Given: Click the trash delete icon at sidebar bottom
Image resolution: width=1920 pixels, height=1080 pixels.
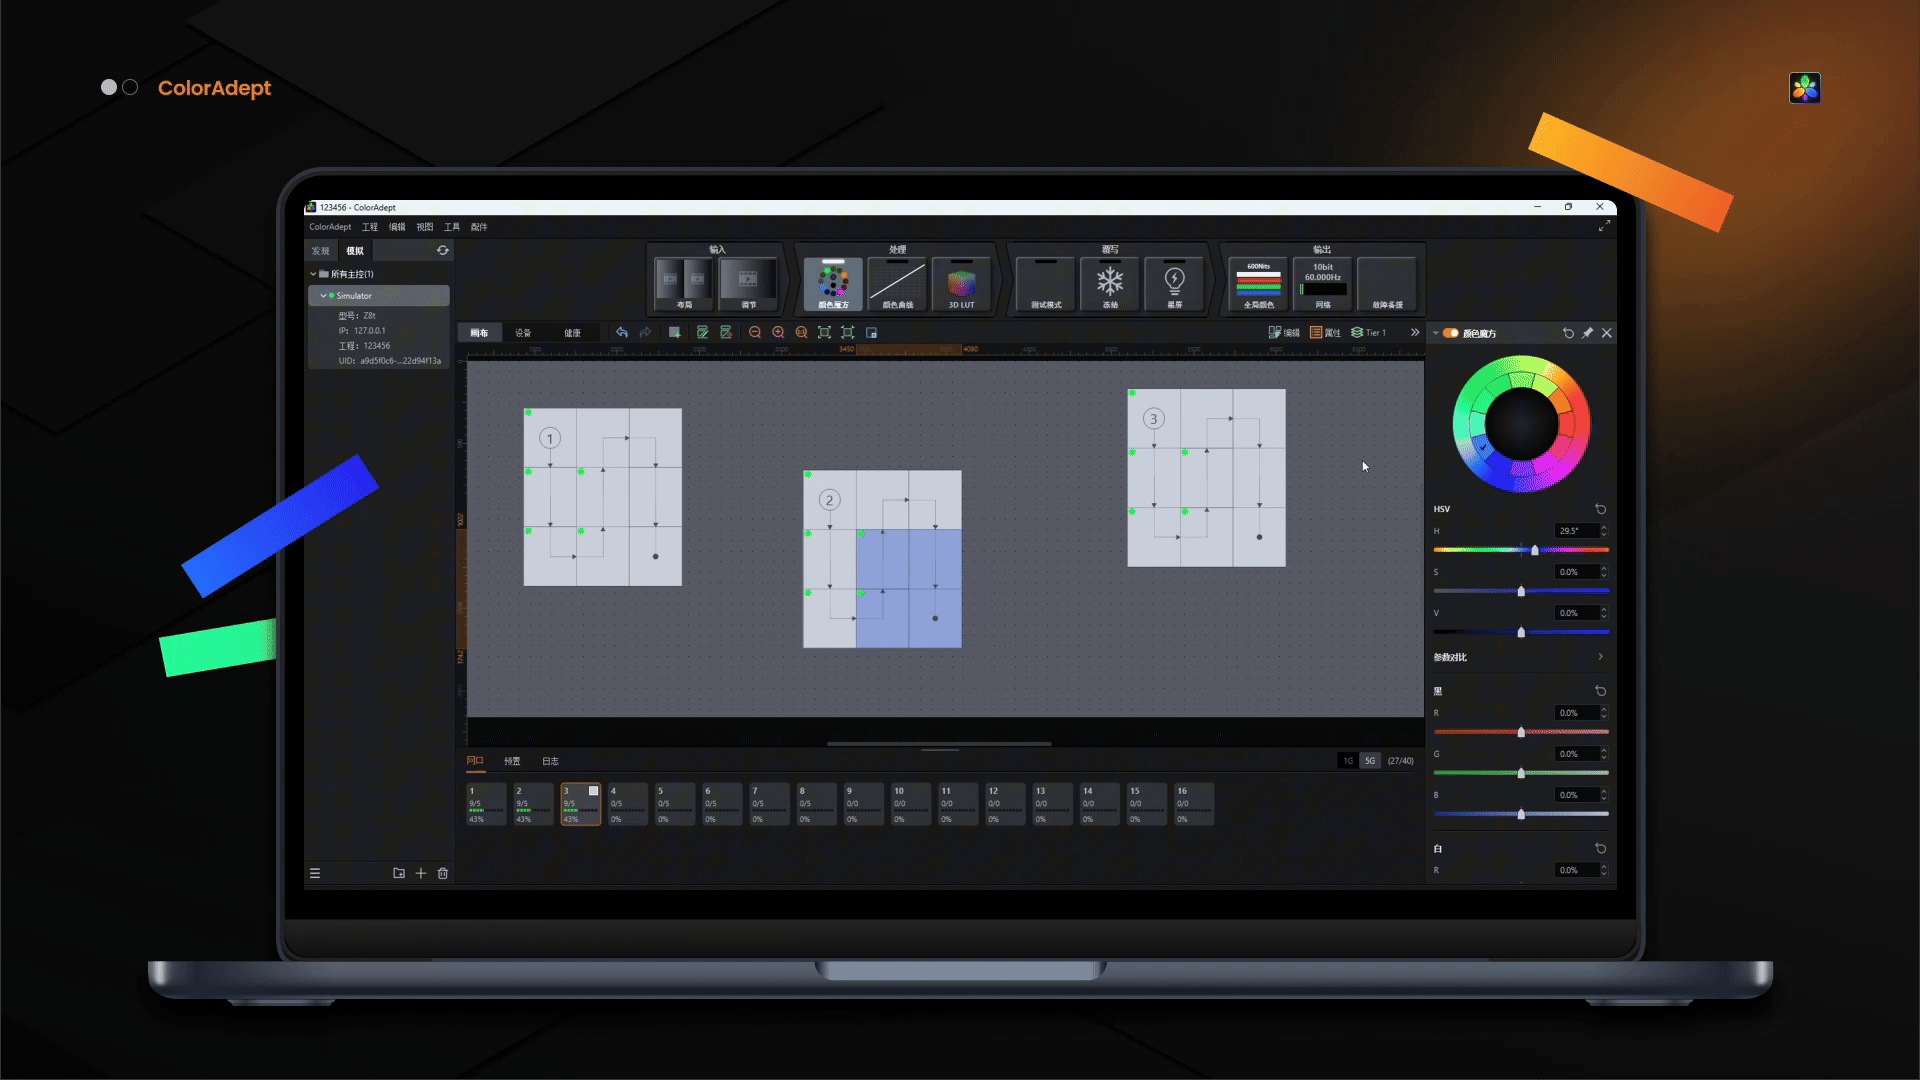Looking at the screenshot, I should (x=443, y=873).
